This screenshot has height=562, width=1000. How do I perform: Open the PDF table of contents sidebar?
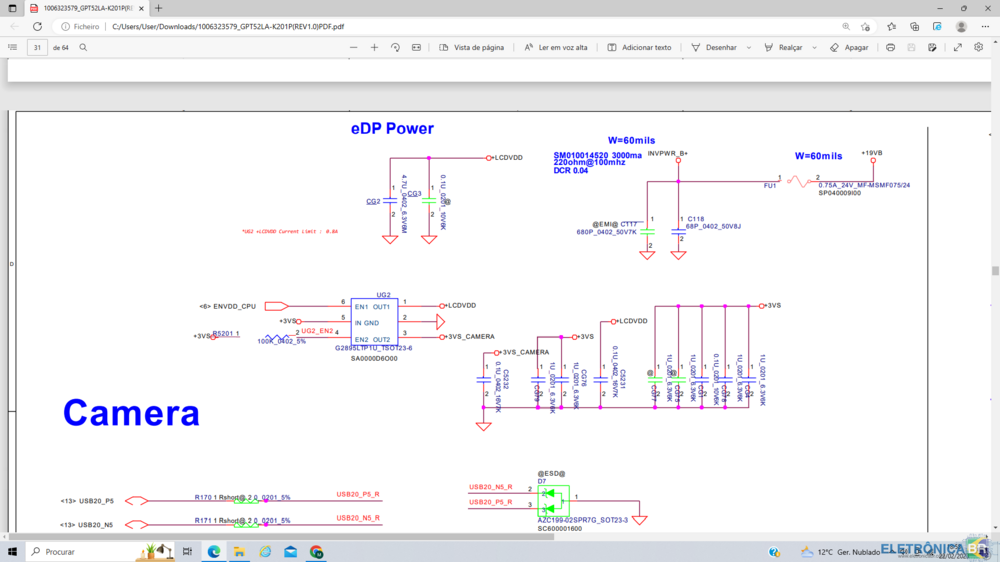[x=12, y=47]
